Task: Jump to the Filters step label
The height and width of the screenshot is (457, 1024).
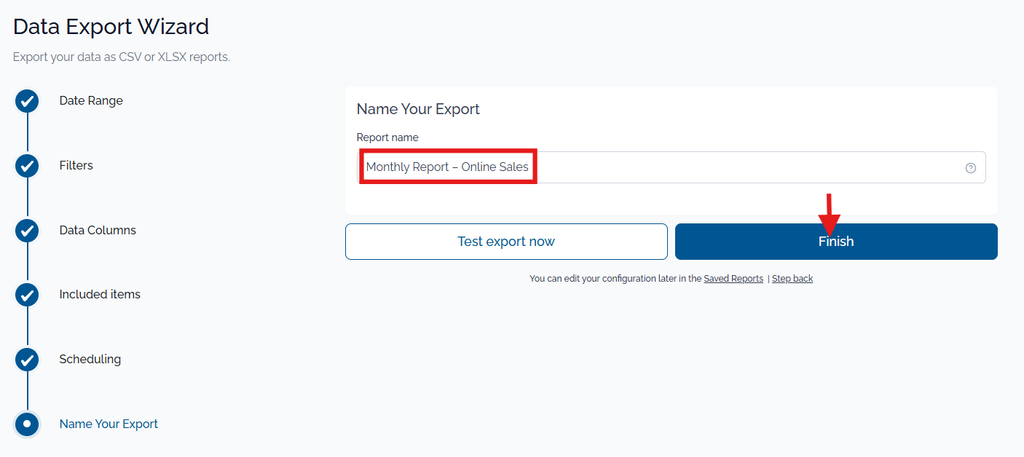Action: [x=76, y=165]
